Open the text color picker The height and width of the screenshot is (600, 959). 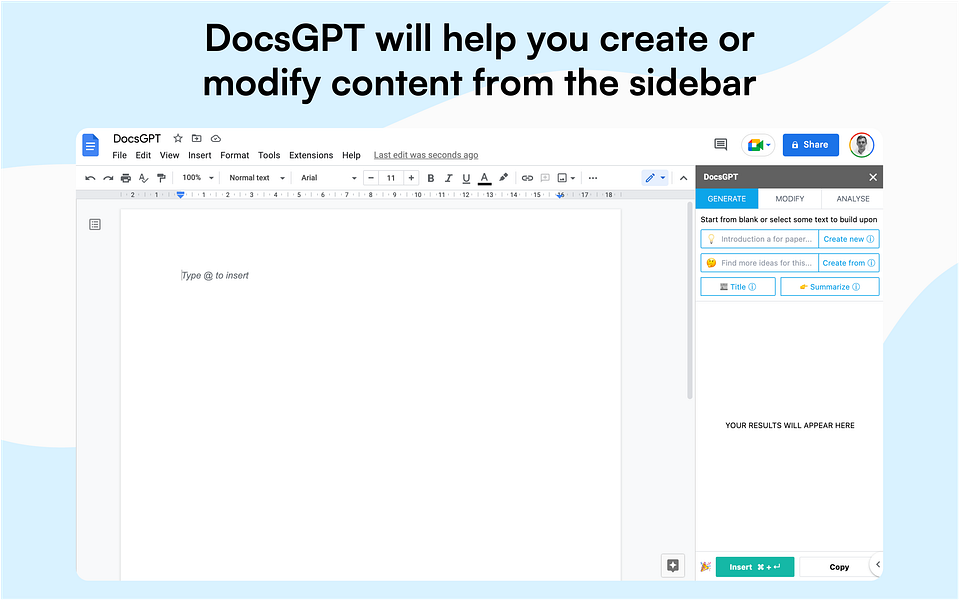[484, 178]
